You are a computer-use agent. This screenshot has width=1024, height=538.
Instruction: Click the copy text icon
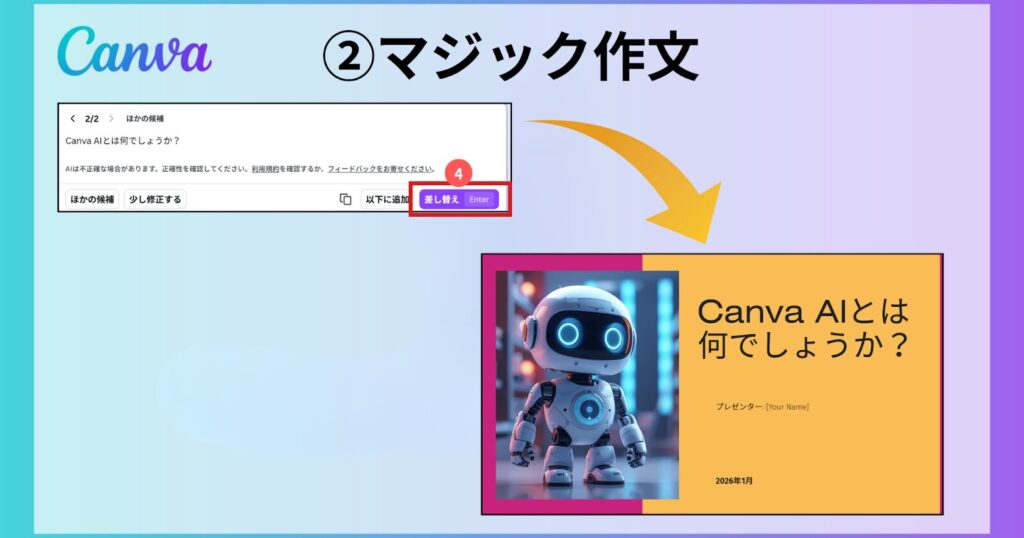tap(345, 199)
